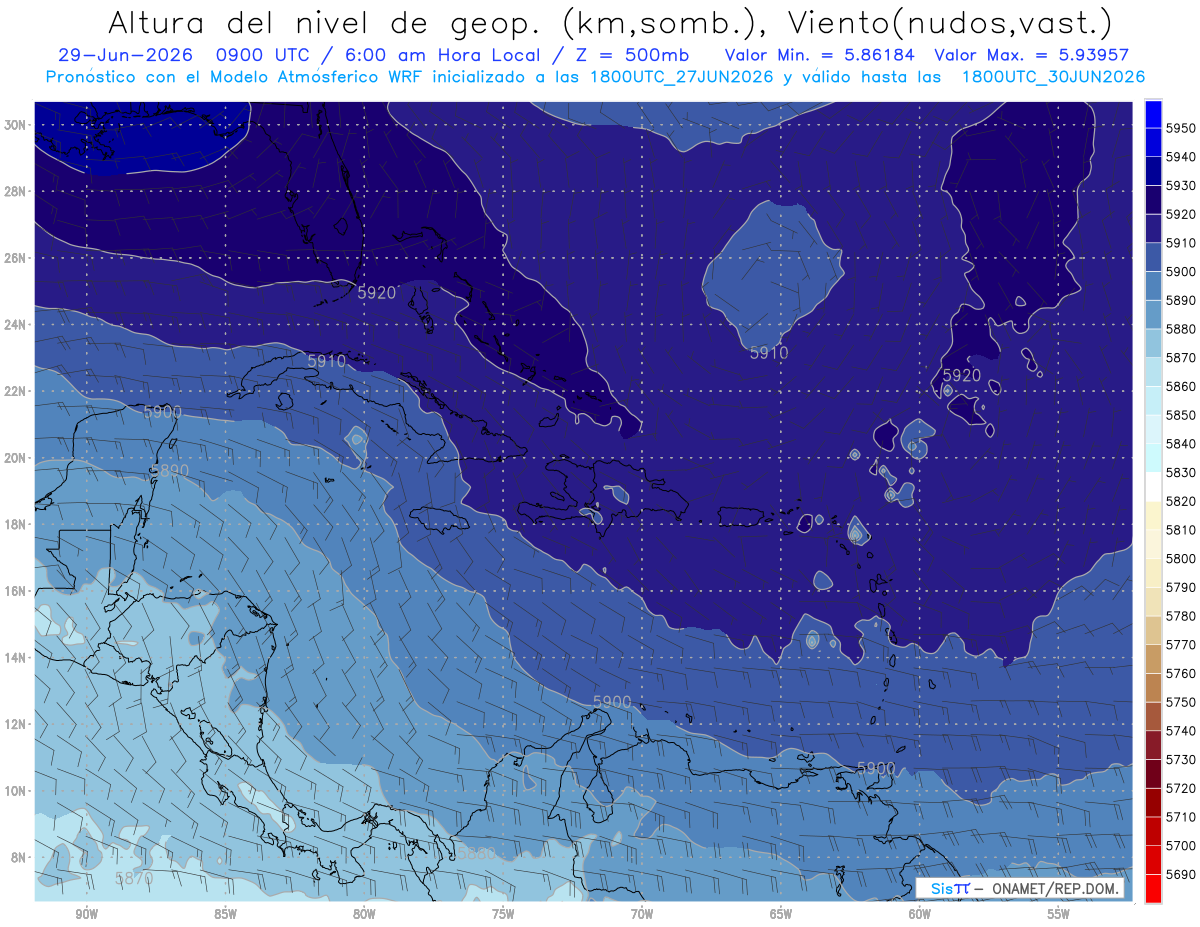1200x927 pixels.
Task: Click the '70W' longitude label
Action: 642,913
